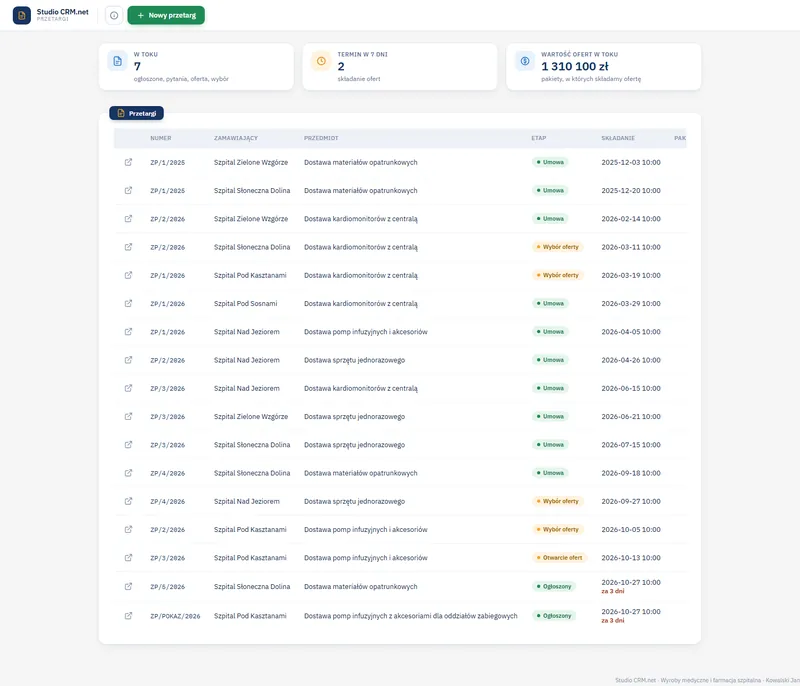This screenshot has height=686, width=800.
Task: Open tender row dated 2026-07-15 via its link icon
Action: click(128, 445)
